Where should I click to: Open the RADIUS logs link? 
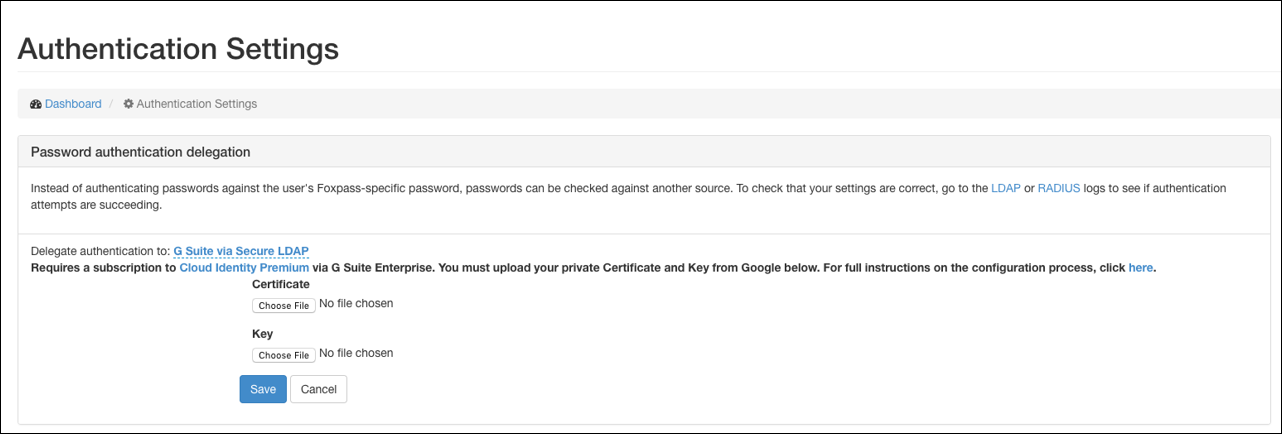[1059, 188]
